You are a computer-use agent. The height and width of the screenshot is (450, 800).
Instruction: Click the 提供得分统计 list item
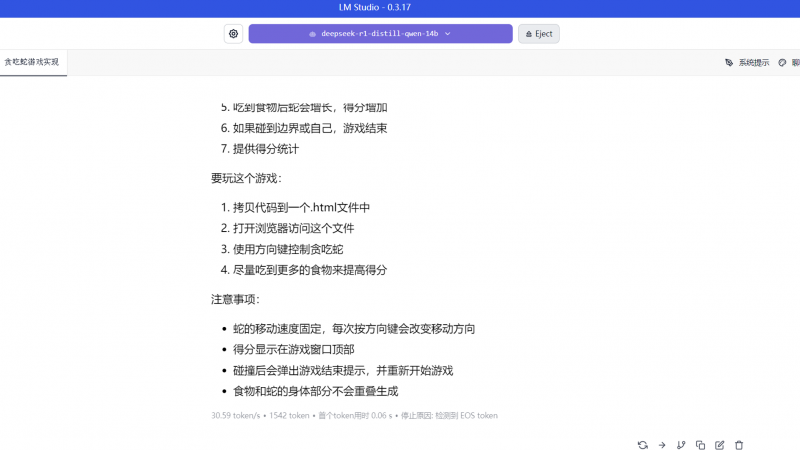click(x=265, y=149)
